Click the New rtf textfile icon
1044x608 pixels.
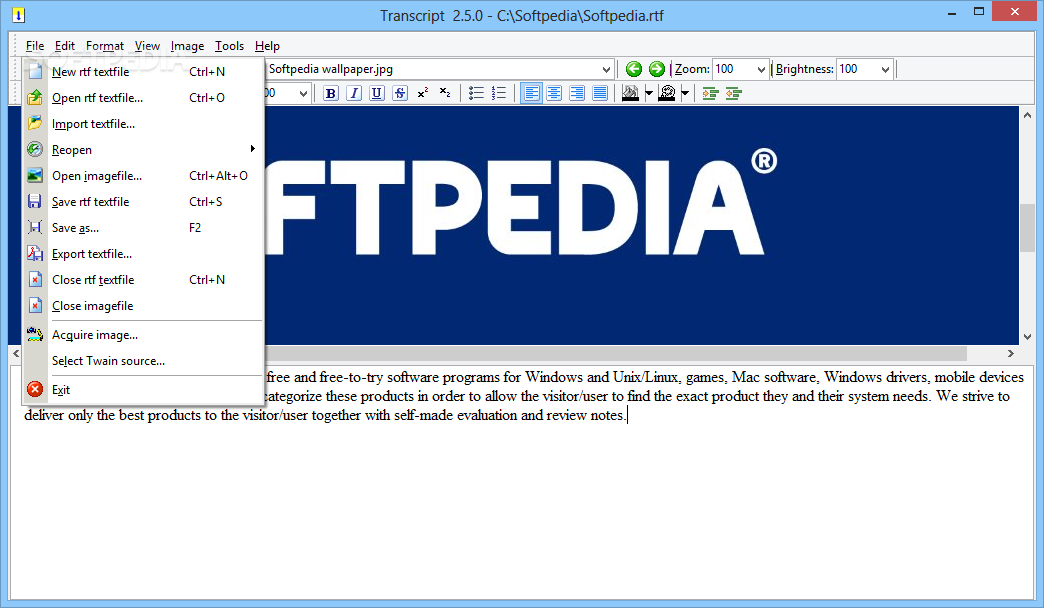click(35, 71)
